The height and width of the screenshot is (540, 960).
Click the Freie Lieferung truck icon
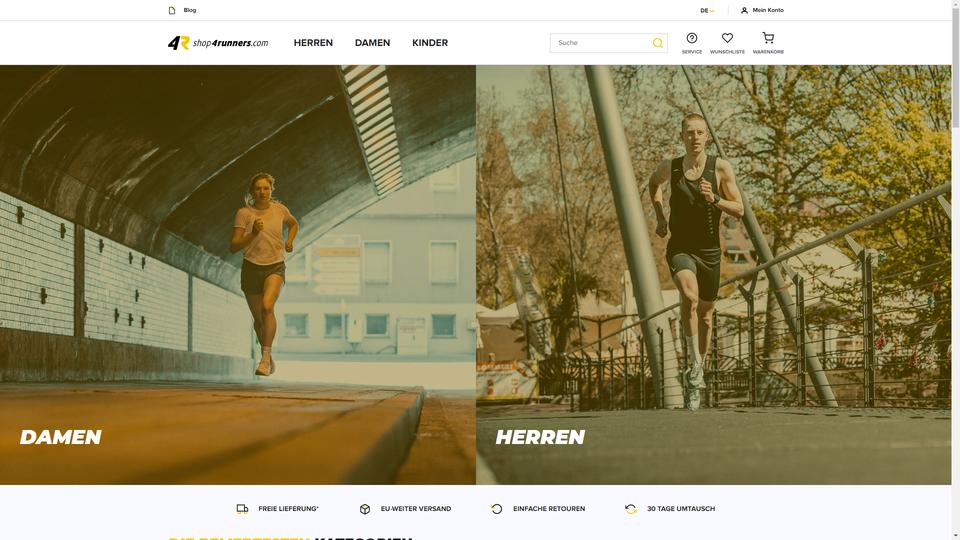242,509
